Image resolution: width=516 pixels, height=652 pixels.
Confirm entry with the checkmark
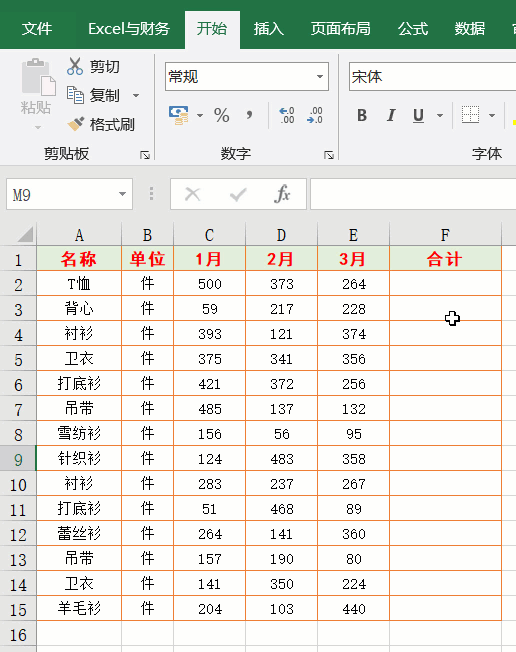pyautogui.click(x=238, y=194)
